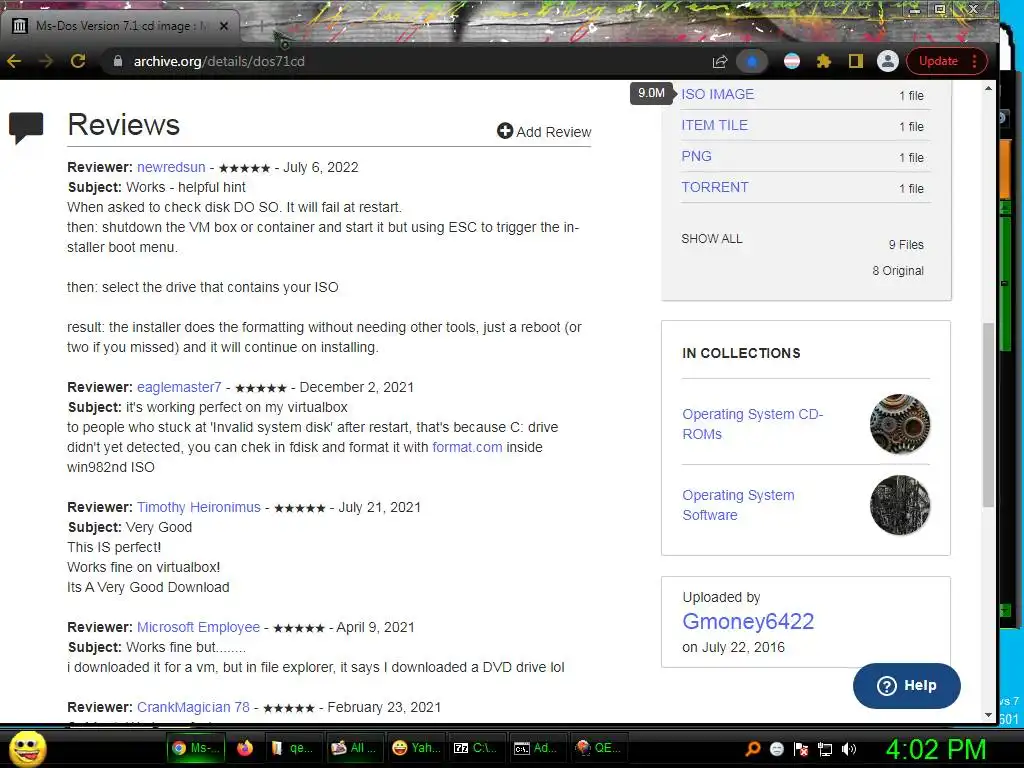Open the Extensions puzzle piece menu
Screen dimensions: 1024x768
(x=824, y=61)
